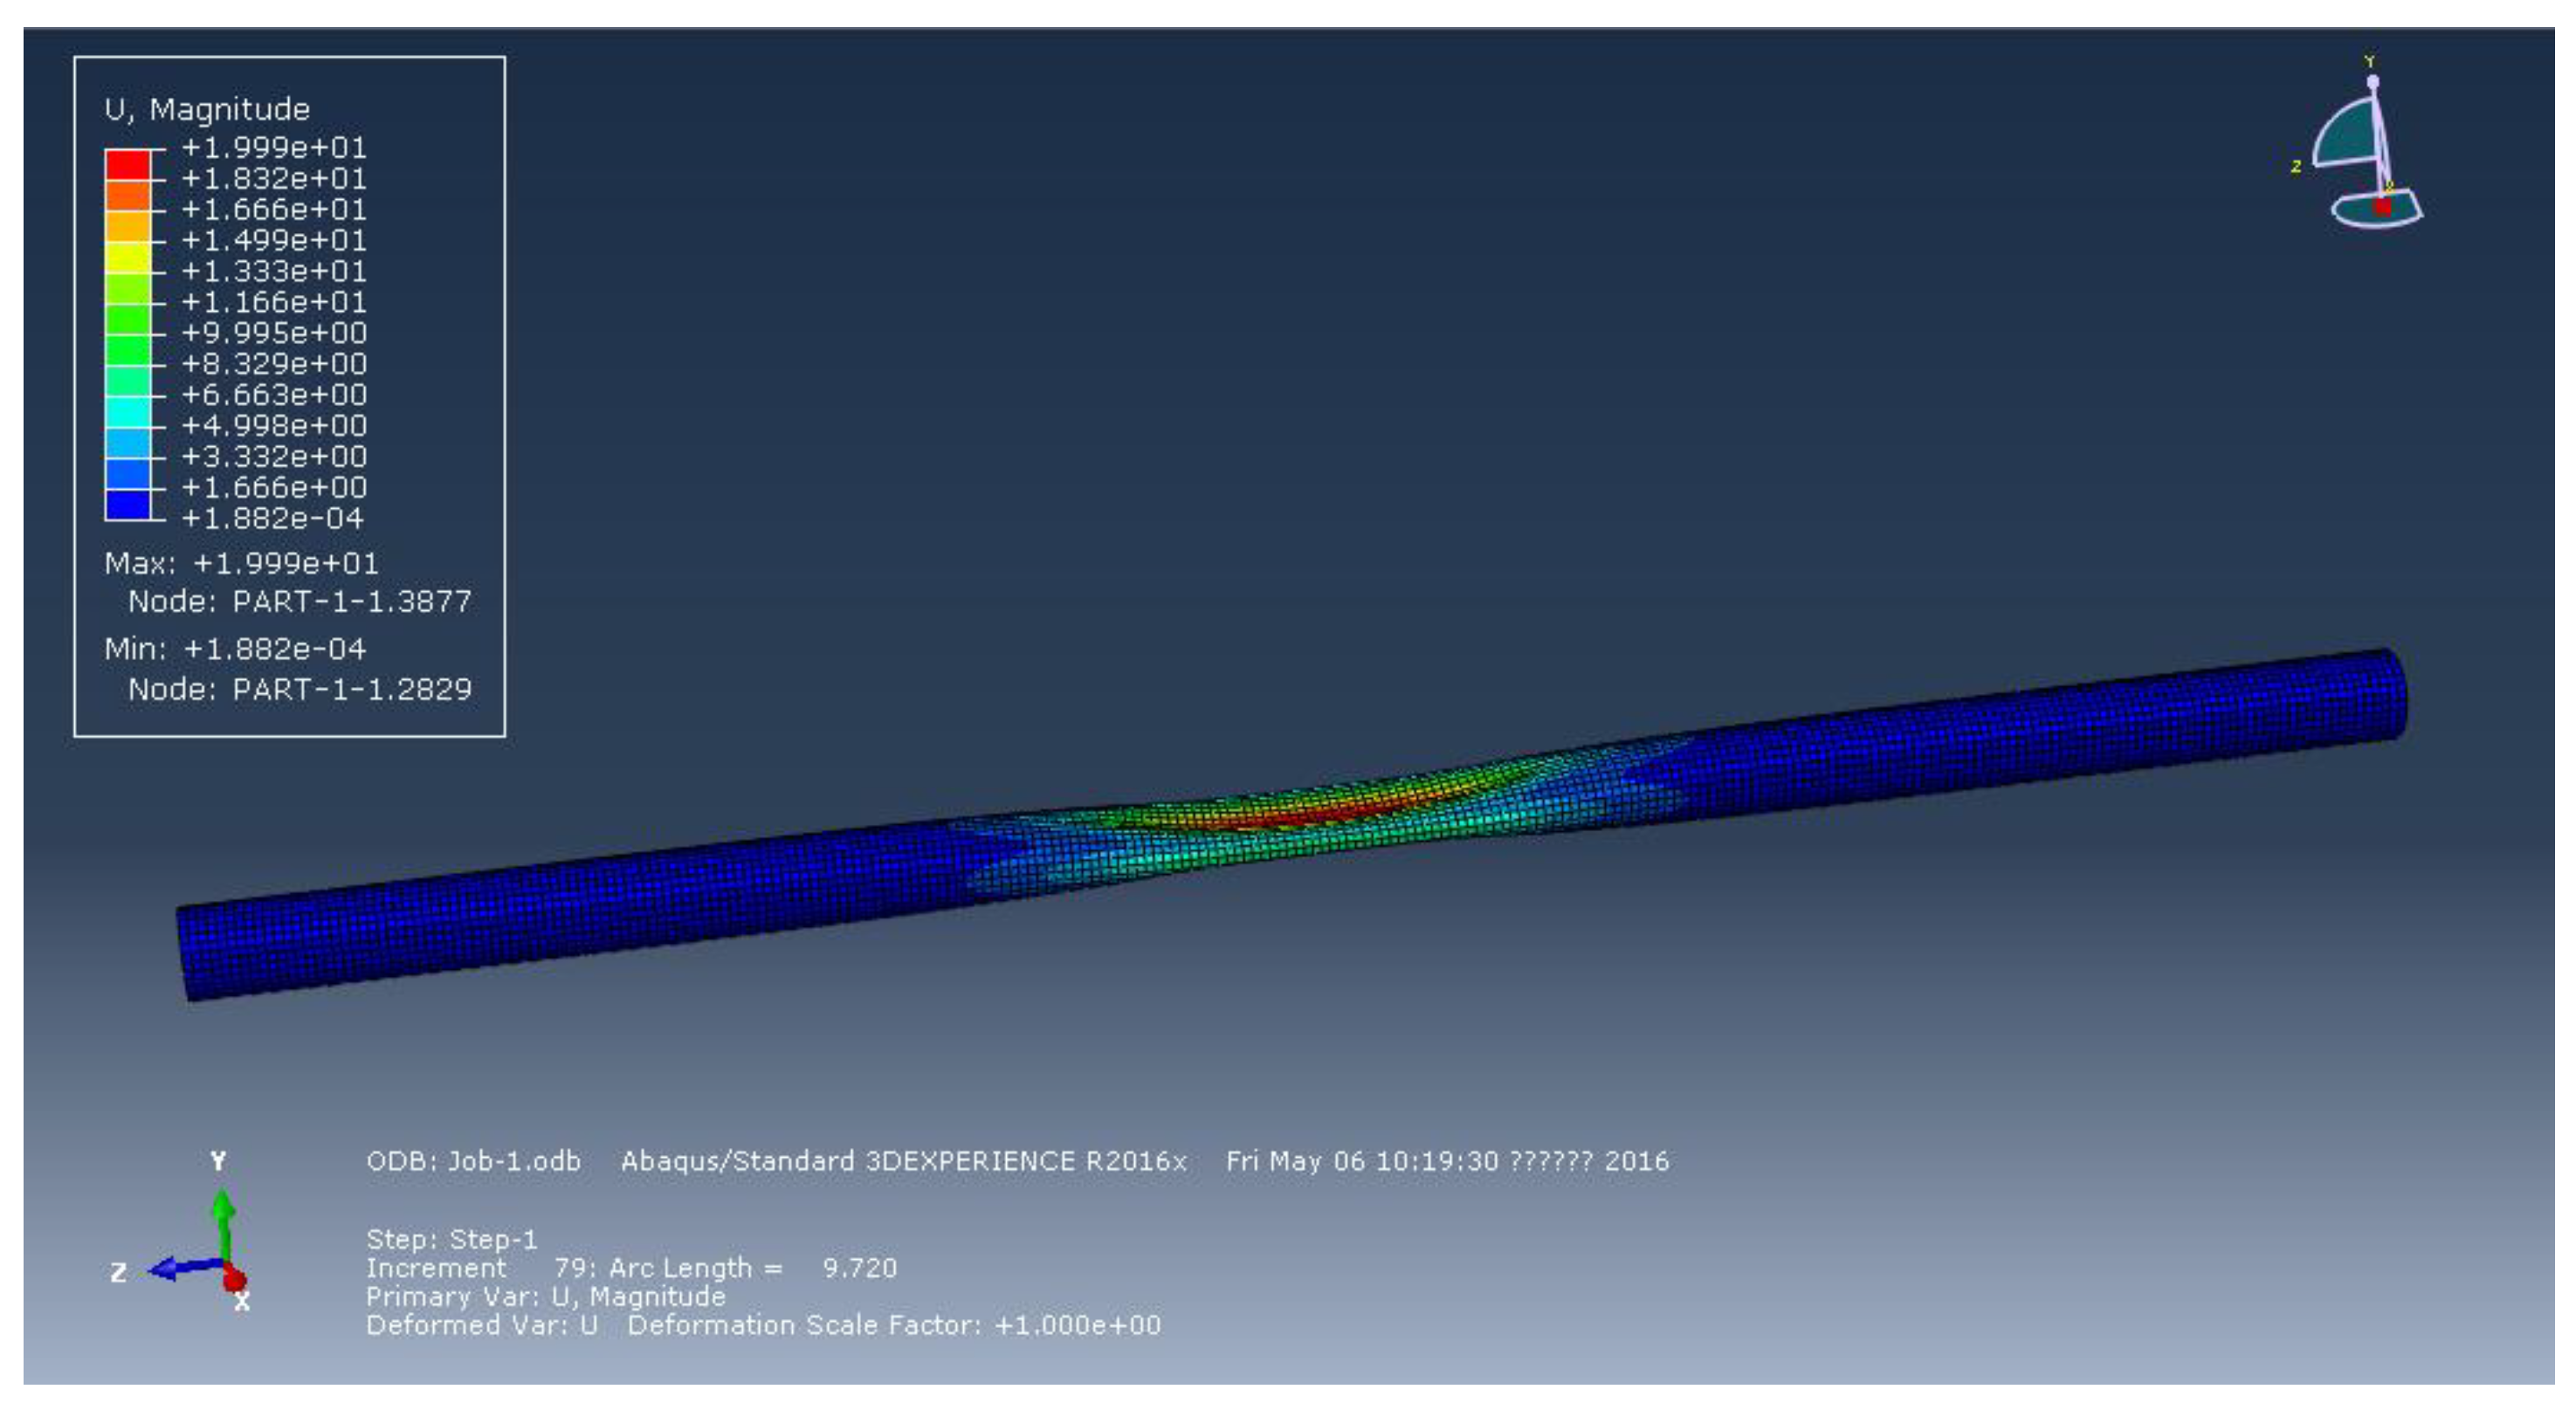2576x1403 pixels.
Task: Click the Step: Step-1 state block line
Action: pyautogui.click(x=452, y=1240)
